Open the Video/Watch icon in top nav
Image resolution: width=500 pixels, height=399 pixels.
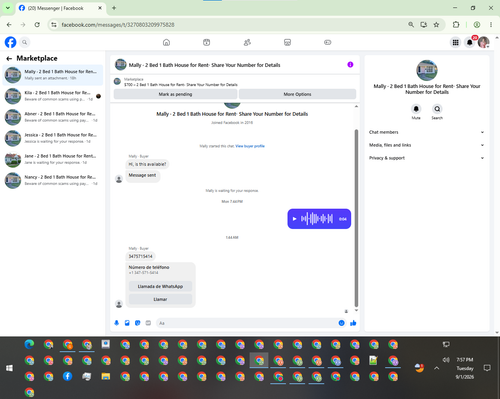pos(207,42)
